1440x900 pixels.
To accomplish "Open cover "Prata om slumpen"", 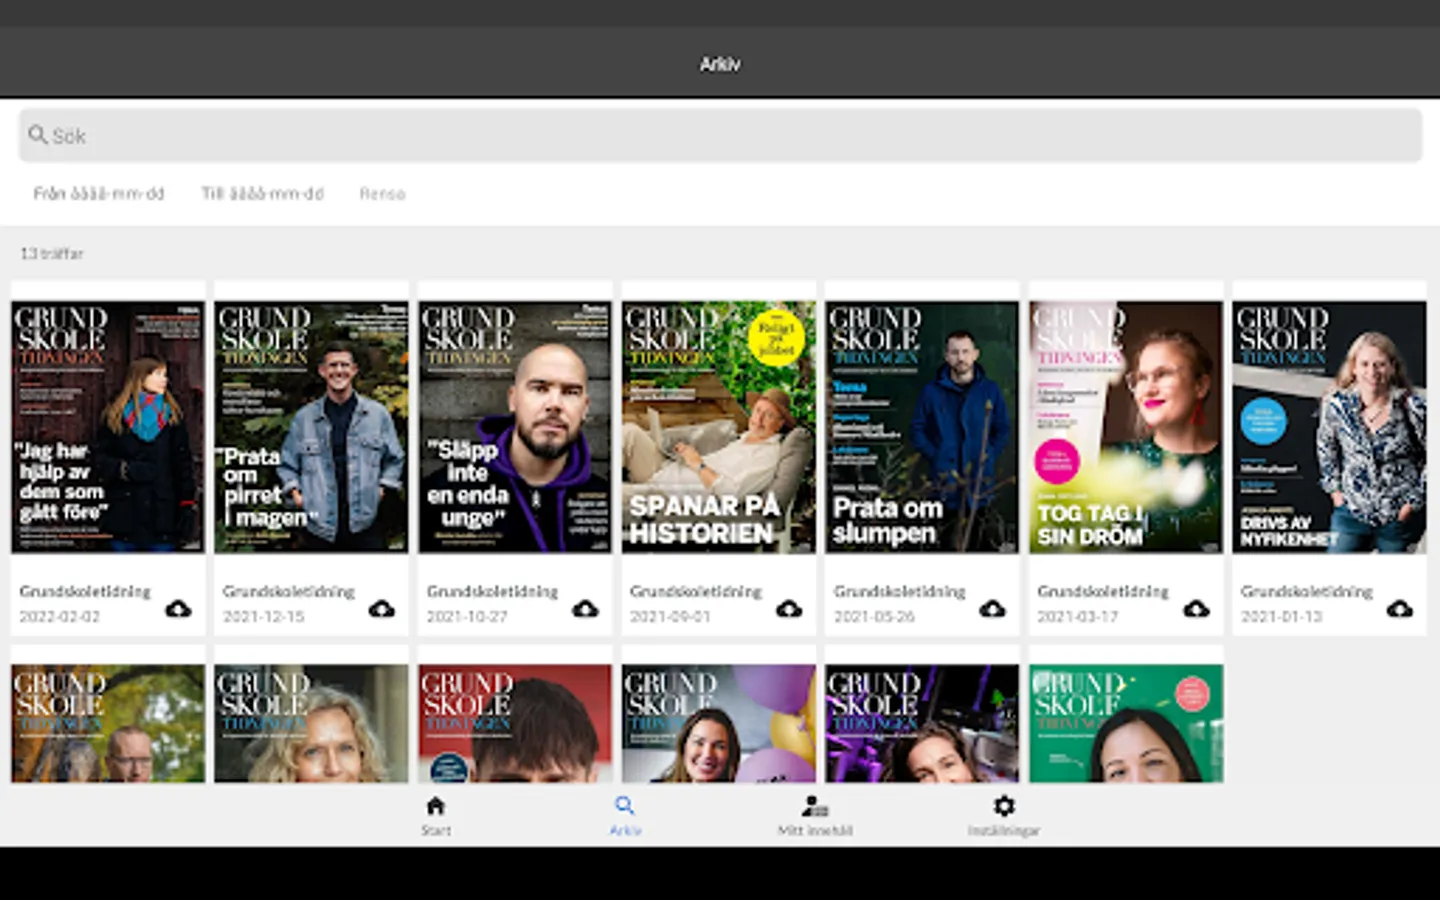I will [x=922, y=427].
